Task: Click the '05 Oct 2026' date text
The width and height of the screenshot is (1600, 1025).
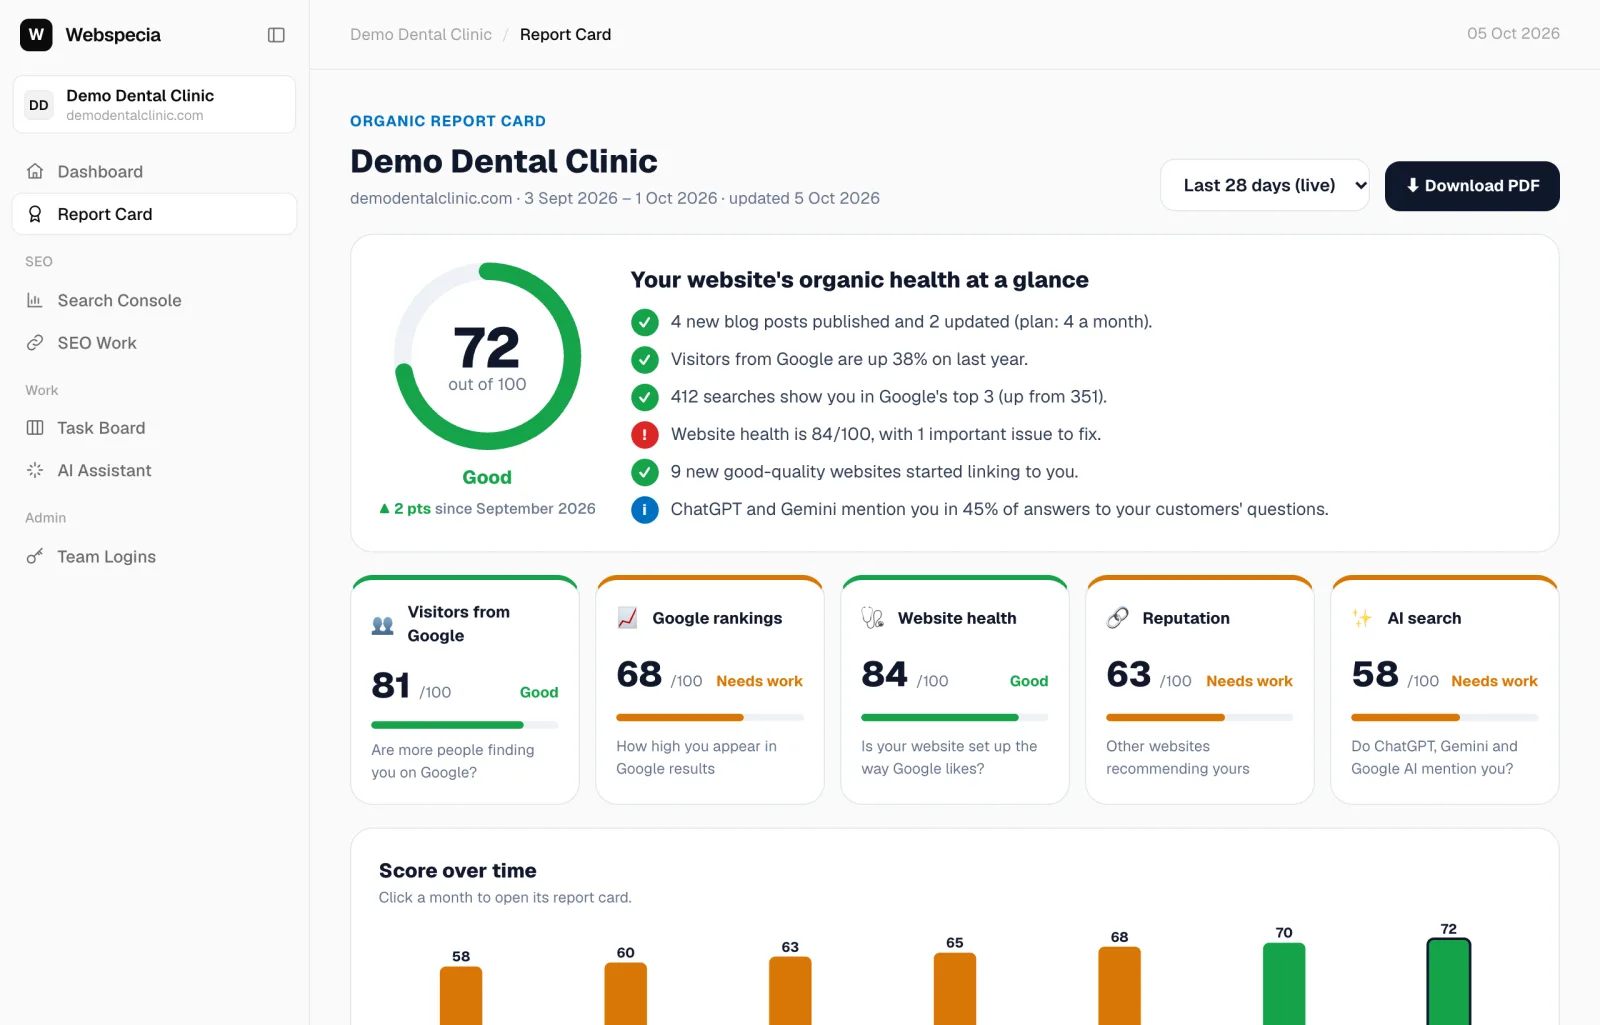Action: (1513, 34)
